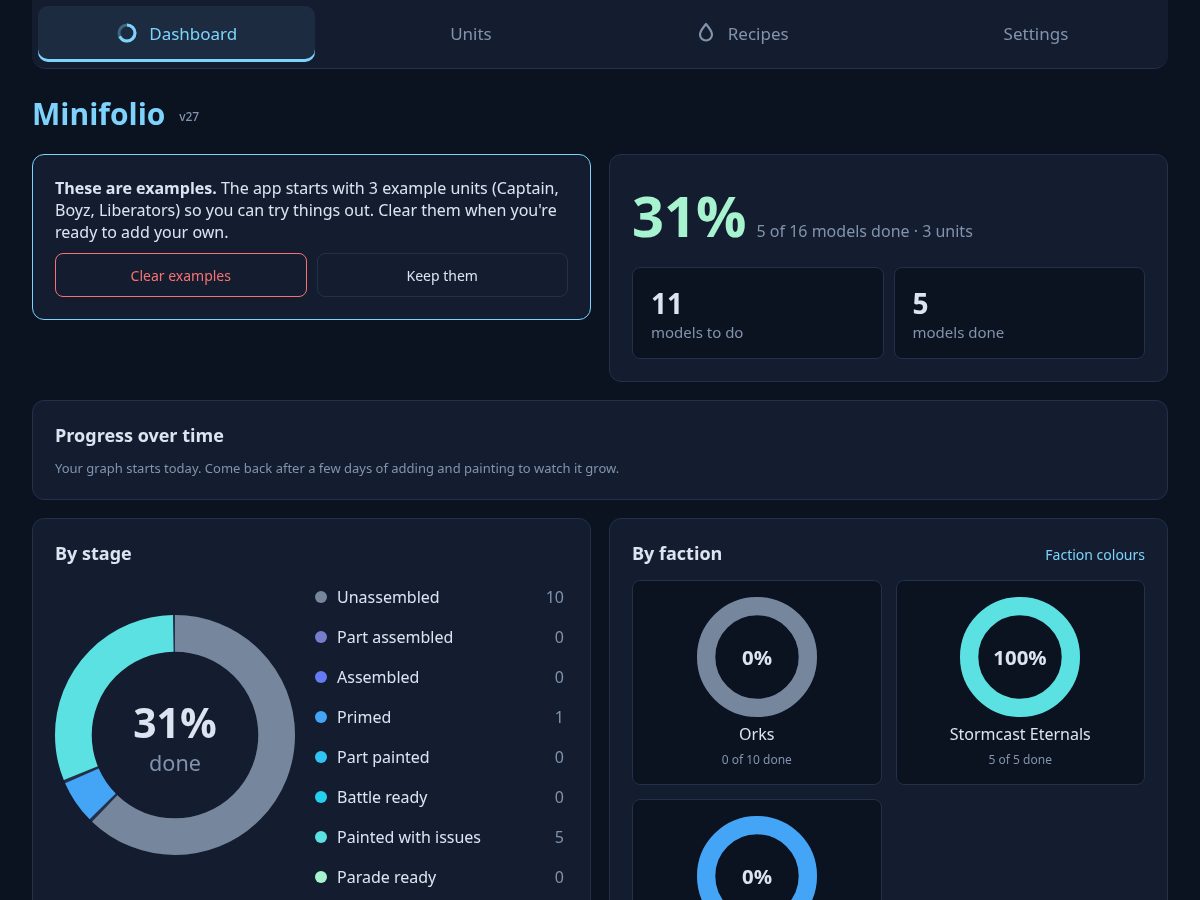The image size is (1200, 900).
Task: Click the v27 version label
Action: [189, 117]
